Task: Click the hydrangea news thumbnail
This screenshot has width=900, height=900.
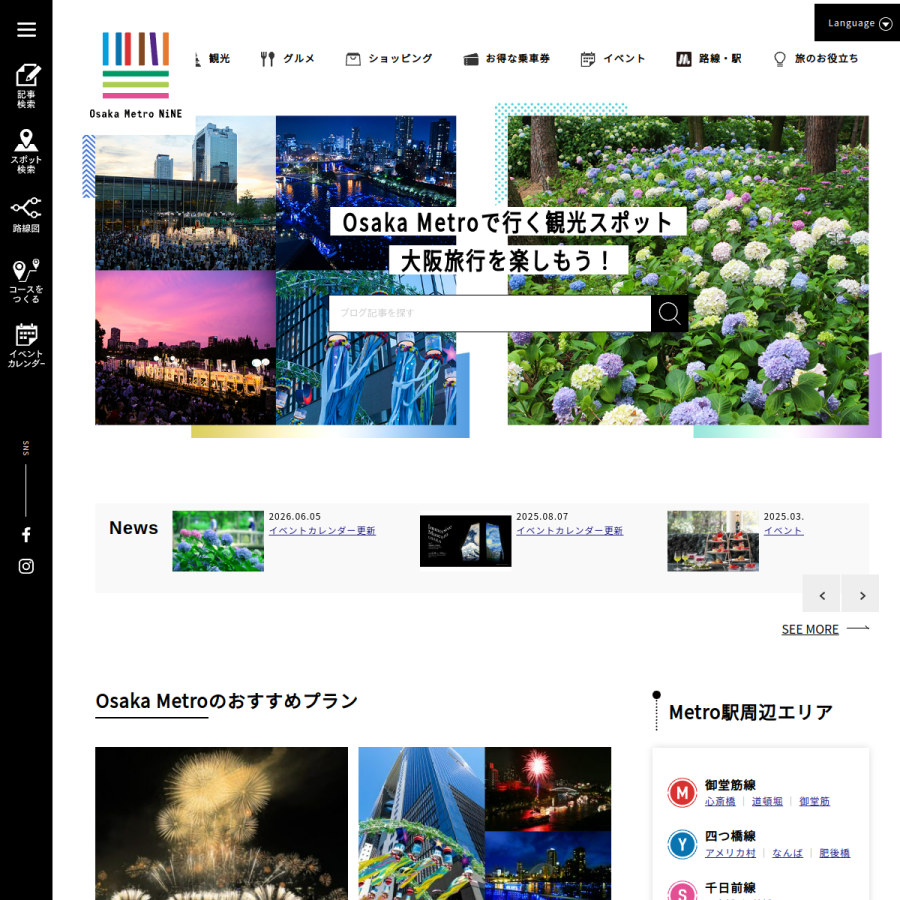Action: [218, 541]
